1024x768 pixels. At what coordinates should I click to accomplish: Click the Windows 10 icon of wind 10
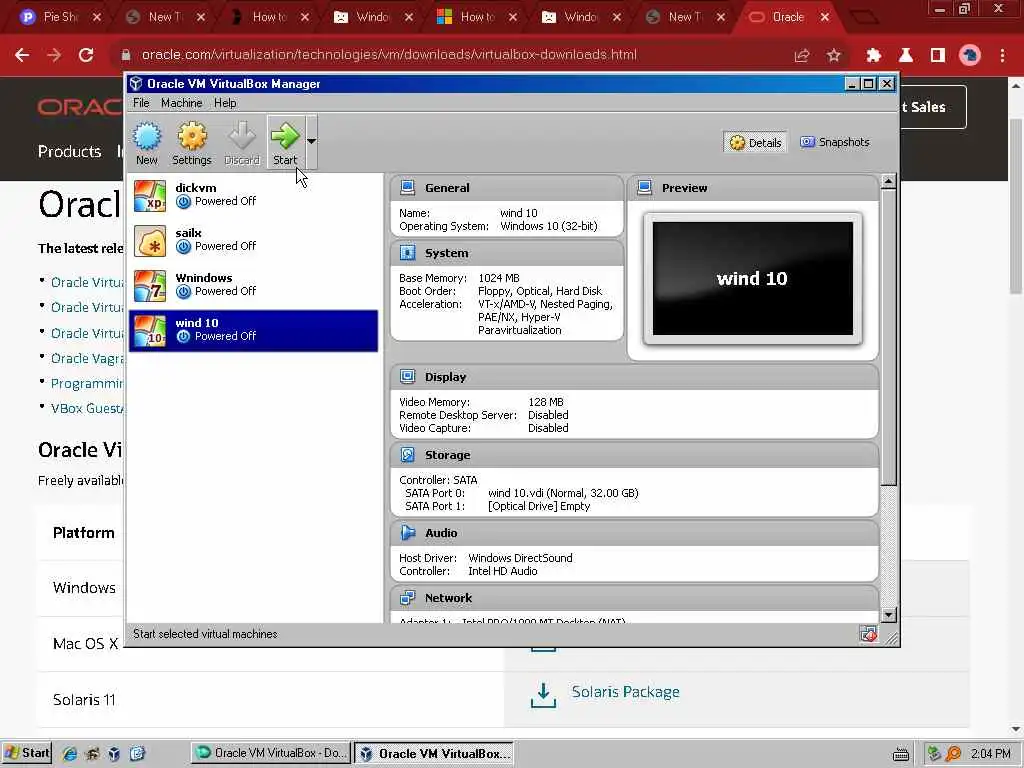pos(150,331)
